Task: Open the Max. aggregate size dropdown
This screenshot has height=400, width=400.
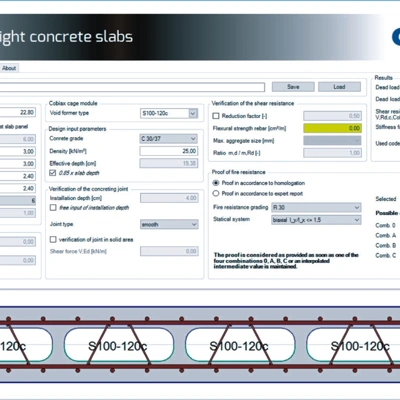Action: tap(332, 140)
